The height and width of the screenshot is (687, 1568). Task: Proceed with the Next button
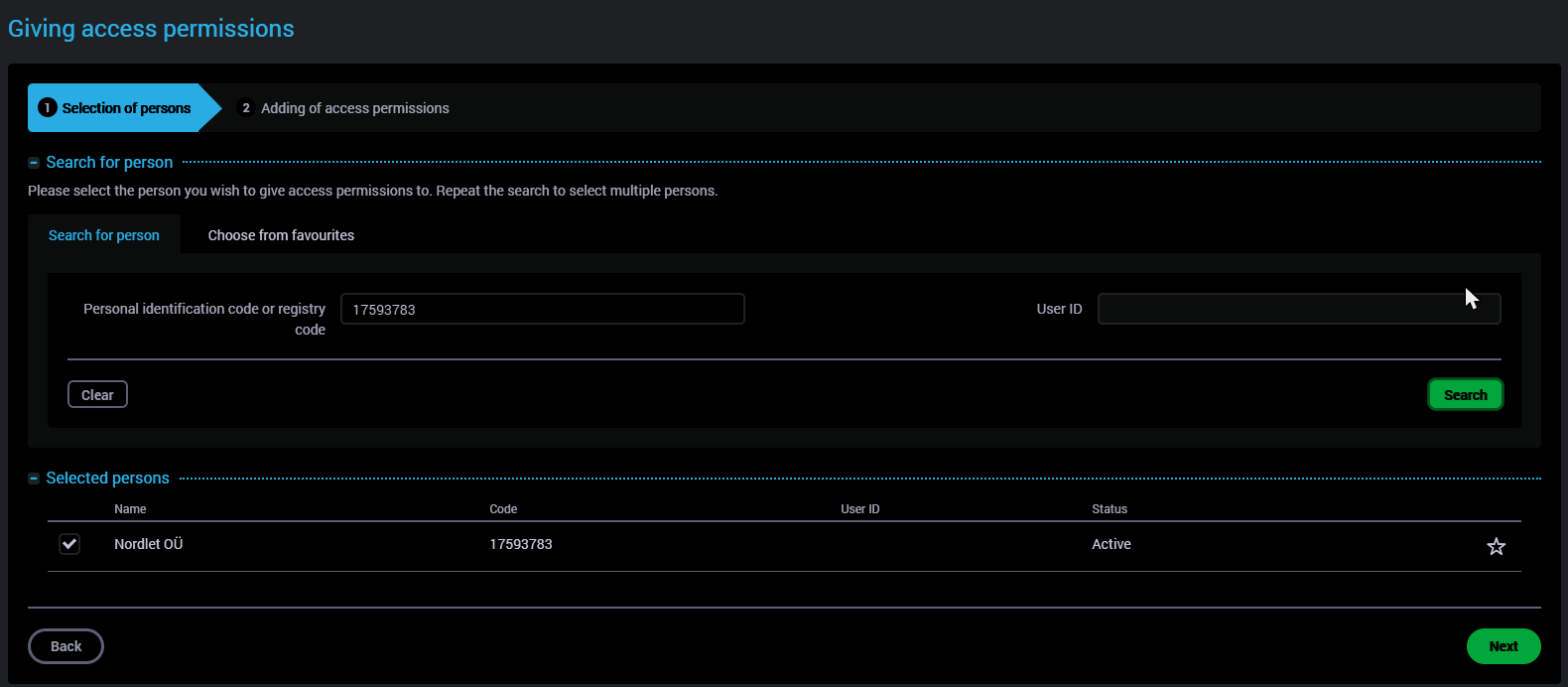[1503, 646]
